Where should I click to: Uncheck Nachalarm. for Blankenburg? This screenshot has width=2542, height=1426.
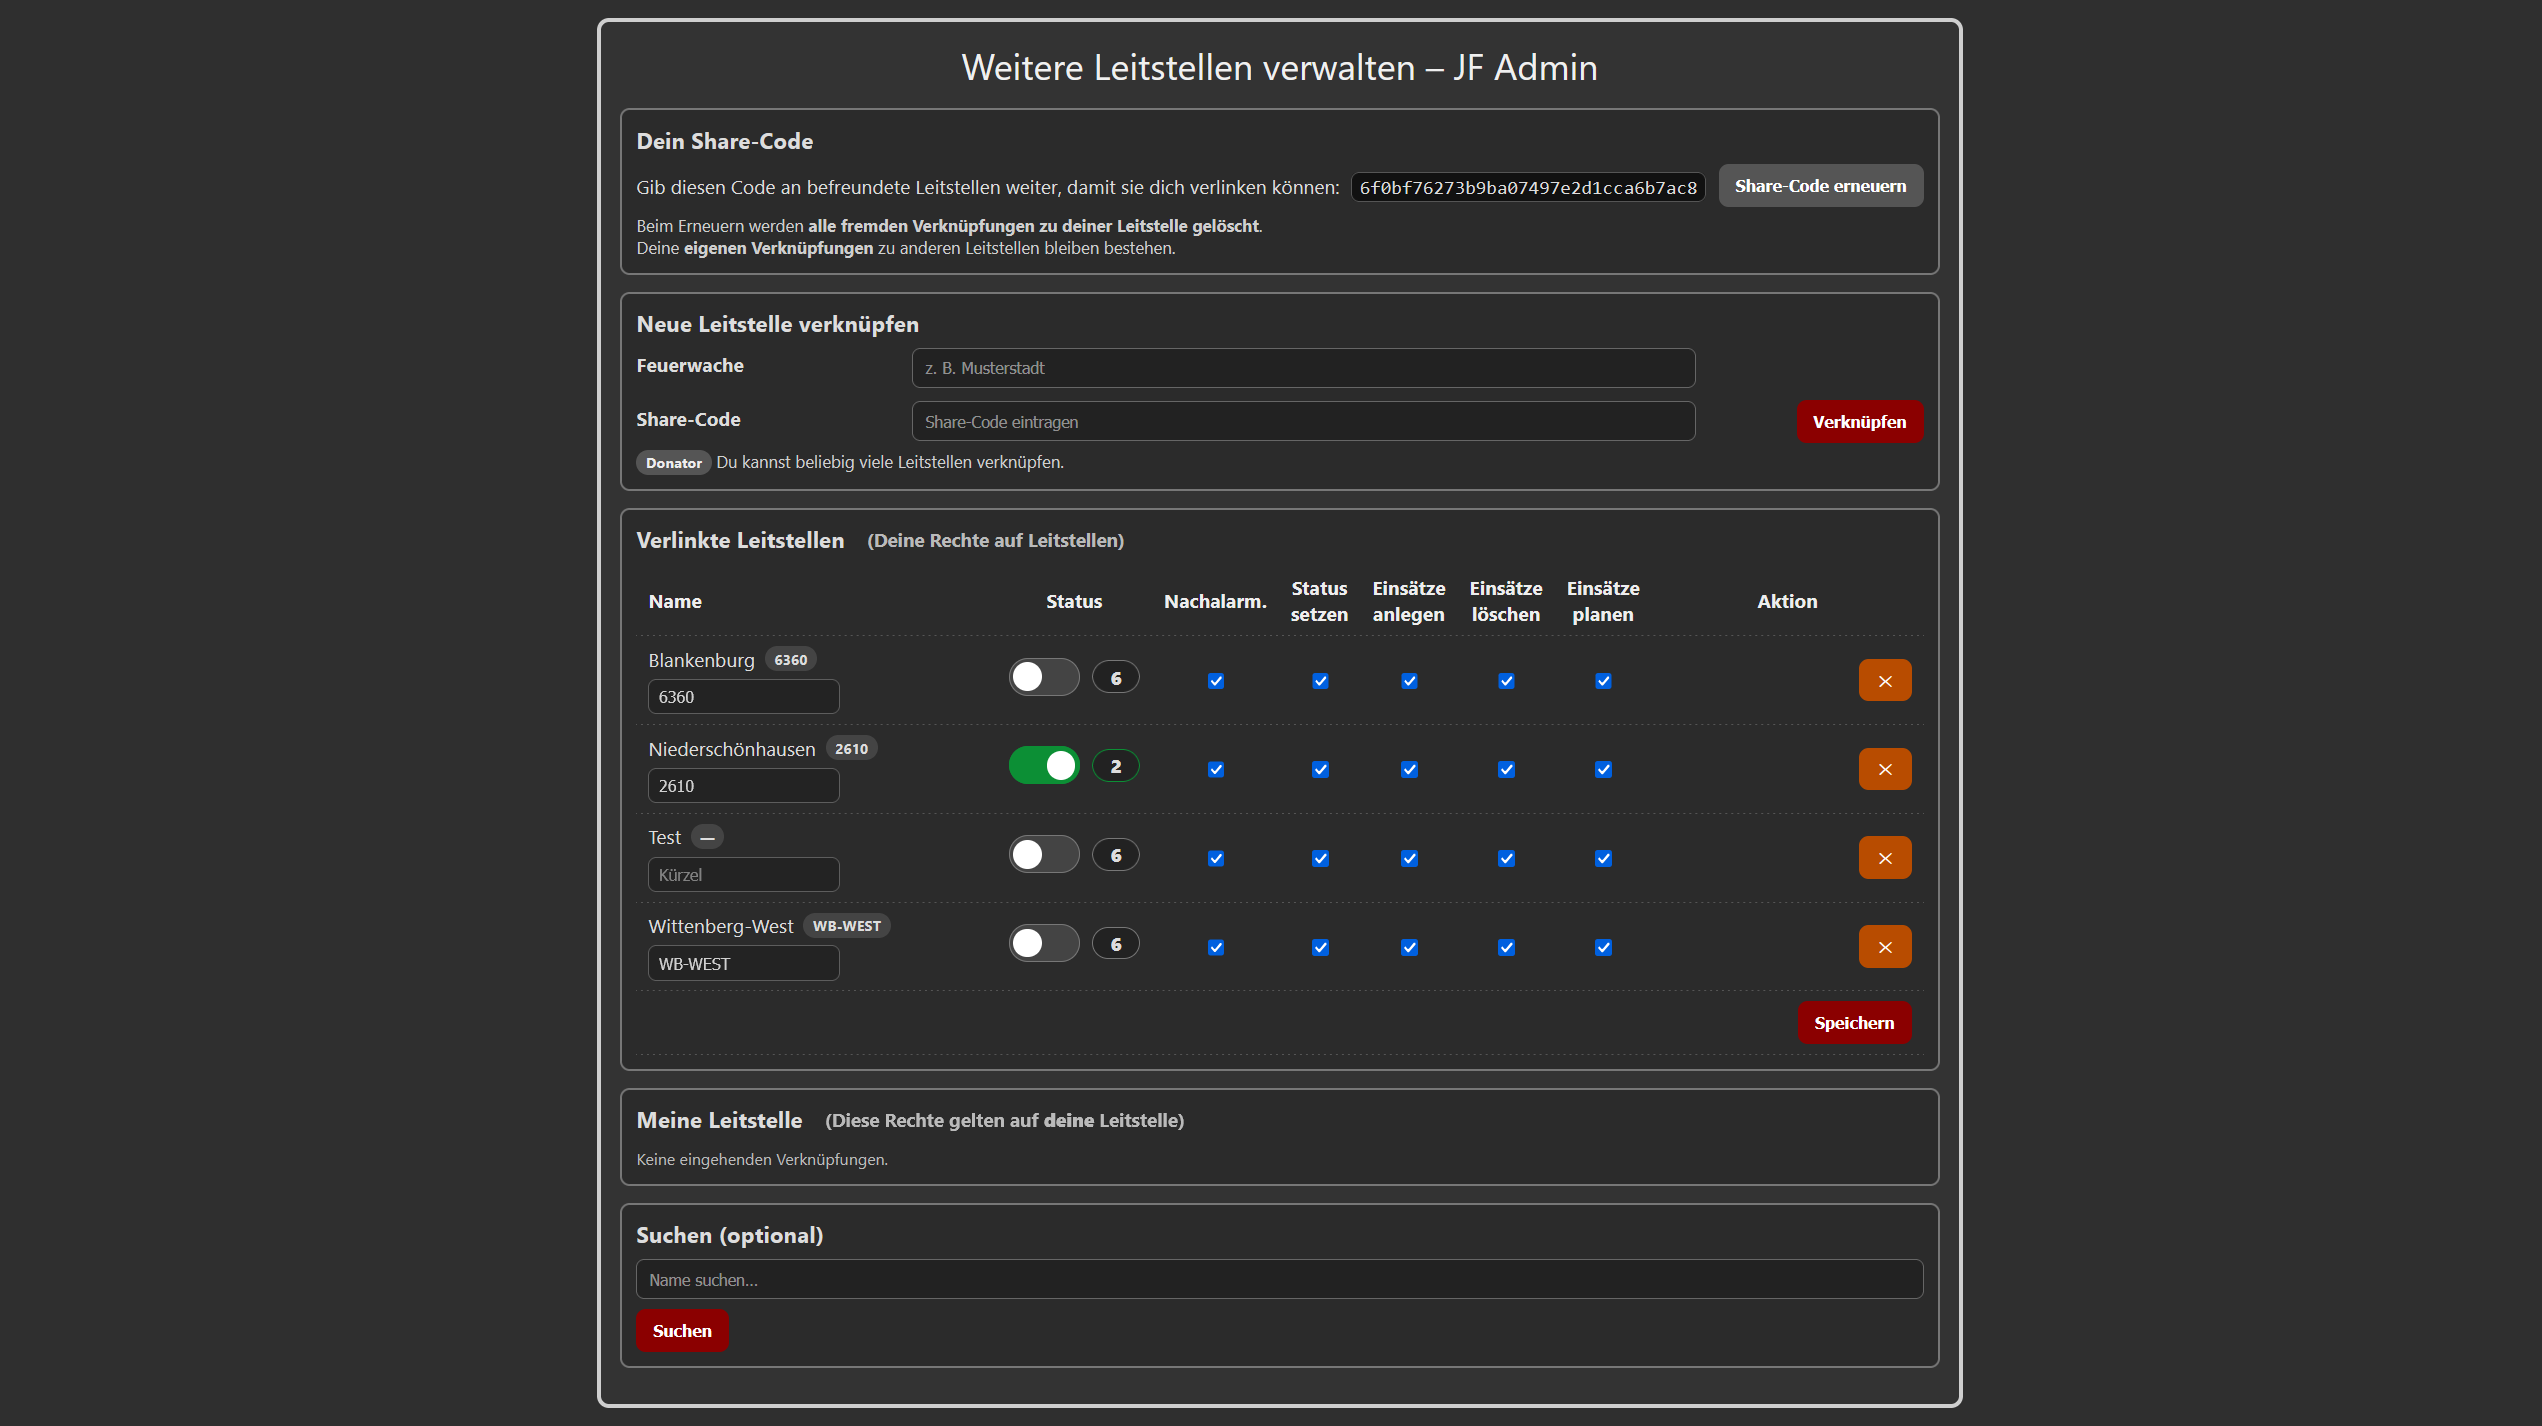(x=1215, y=681)
